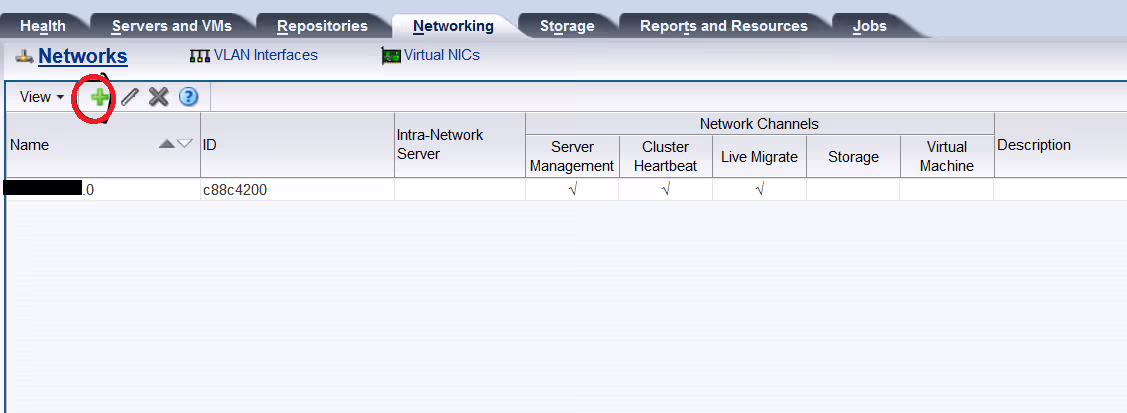Screen dimensions: 1127x413
Task: Open help with the blue question mark icon
Action: pyautogui.click(x=188, y=97)
